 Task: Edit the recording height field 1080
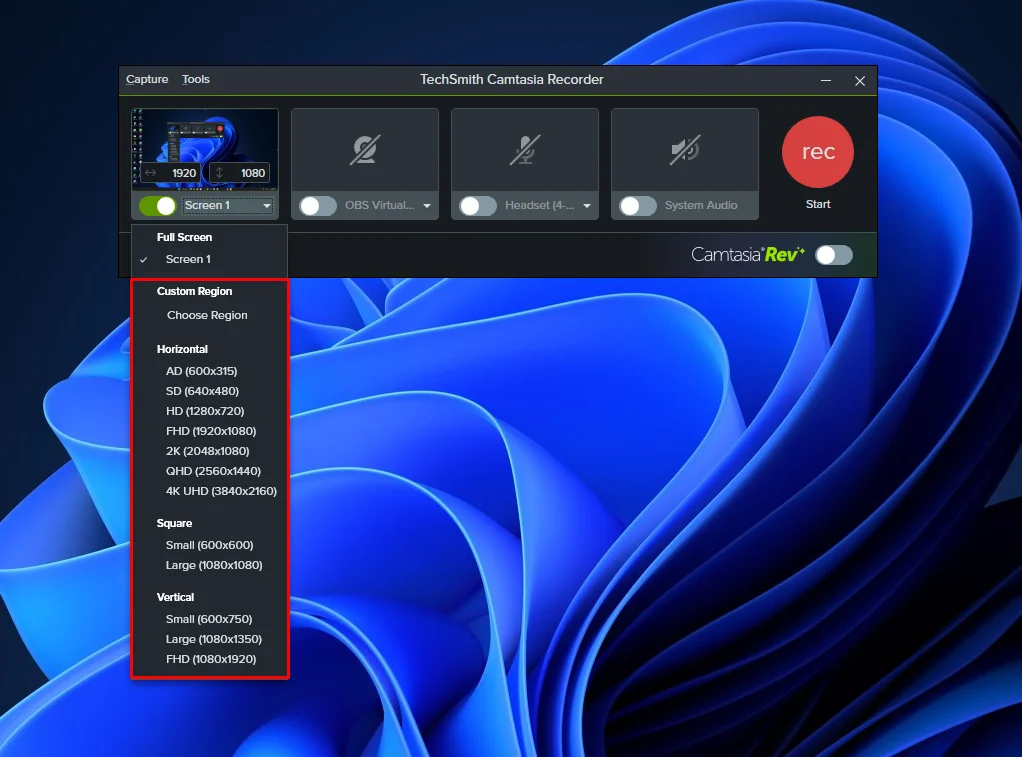[x=240, y=173]
